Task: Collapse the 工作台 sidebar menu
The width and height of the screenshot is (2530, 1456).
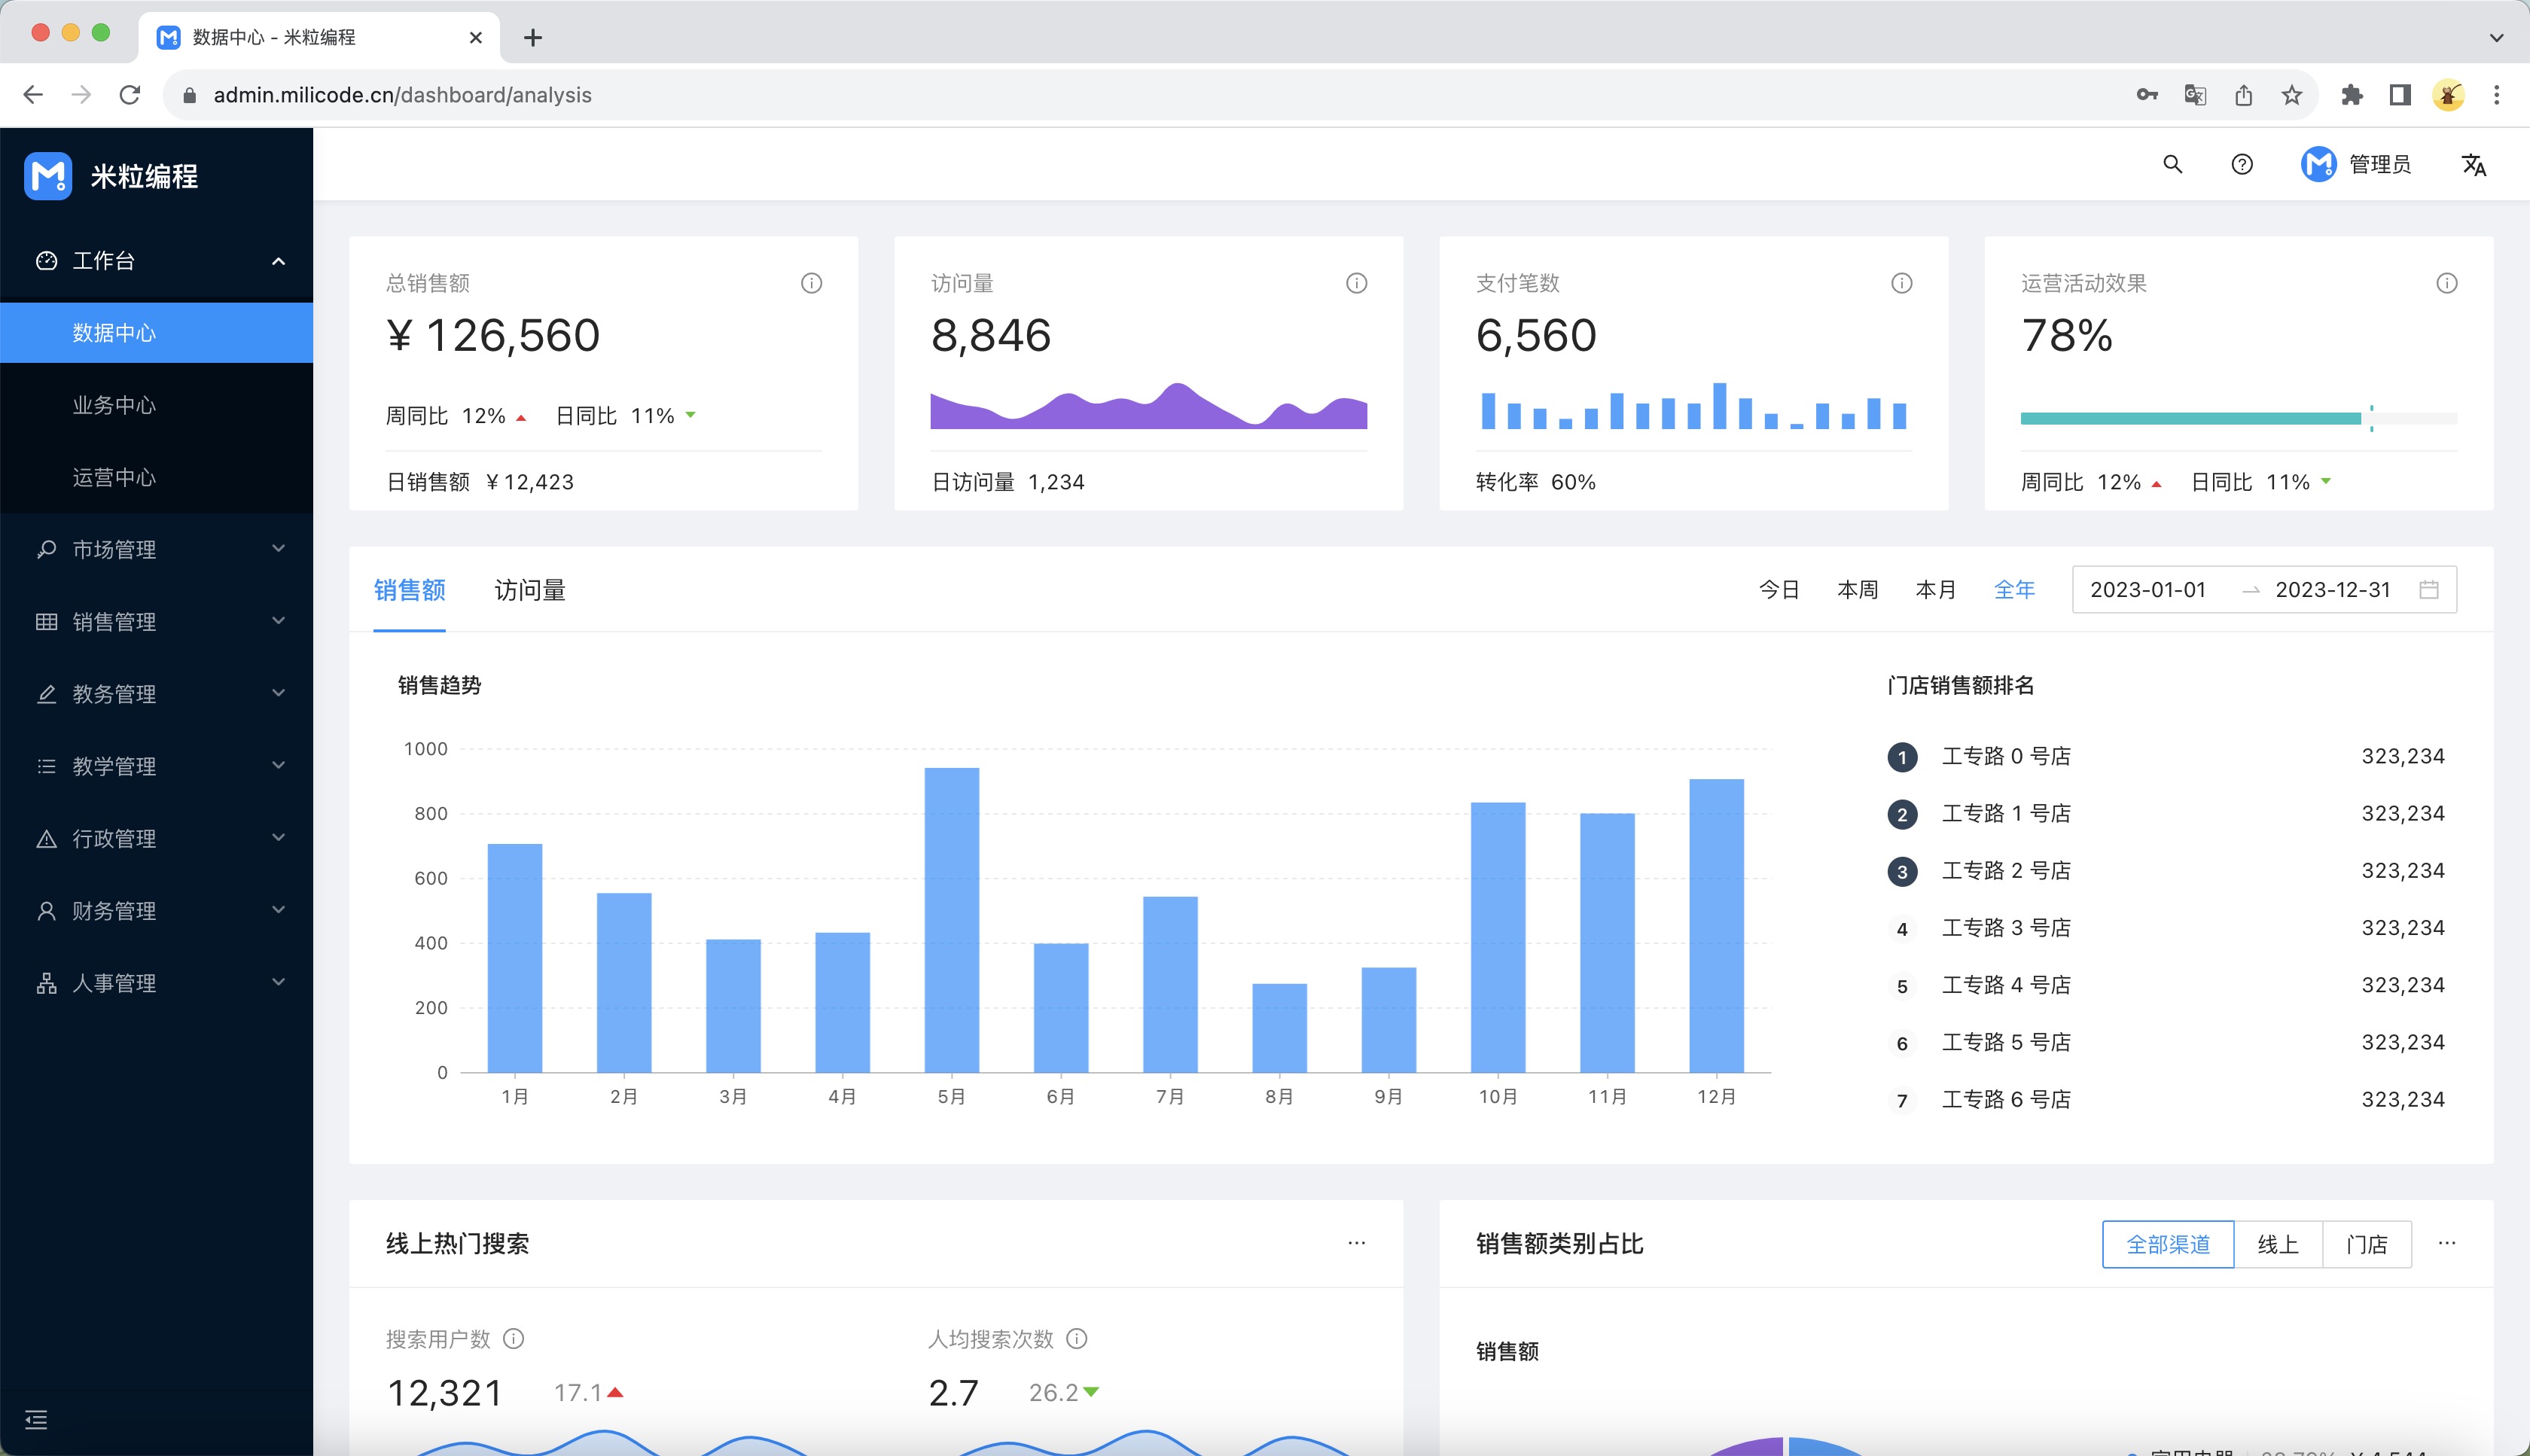Action: (x=156, y=261)
